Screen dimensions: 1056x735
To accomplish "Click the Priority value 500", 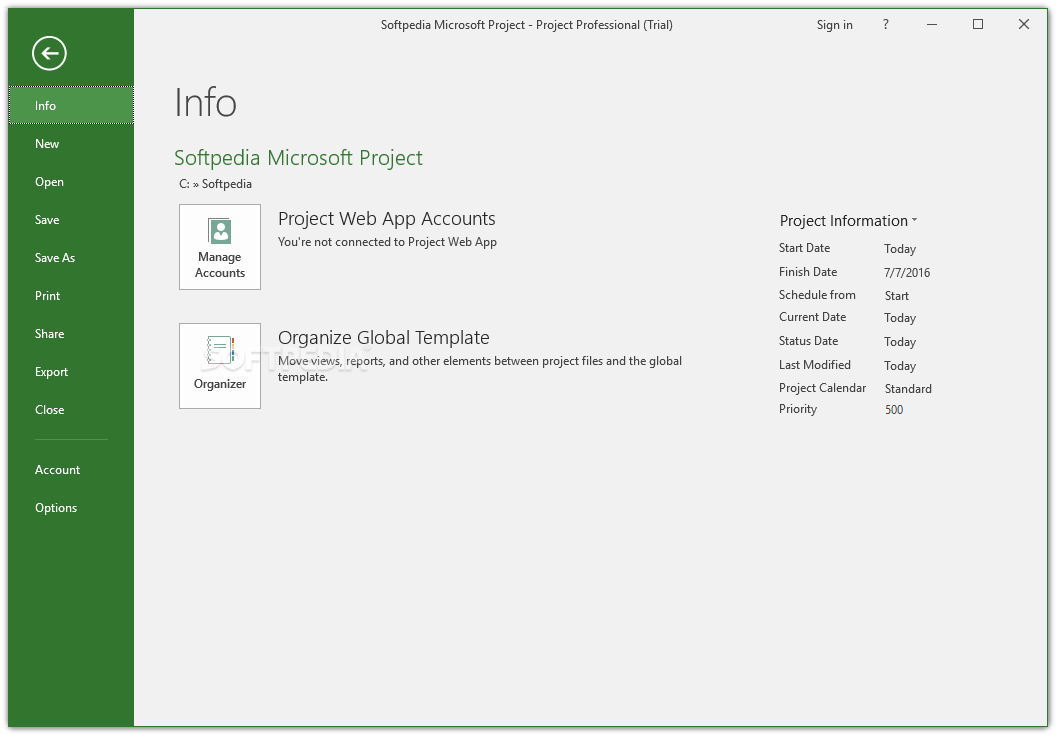I will [x=894, y=410].
